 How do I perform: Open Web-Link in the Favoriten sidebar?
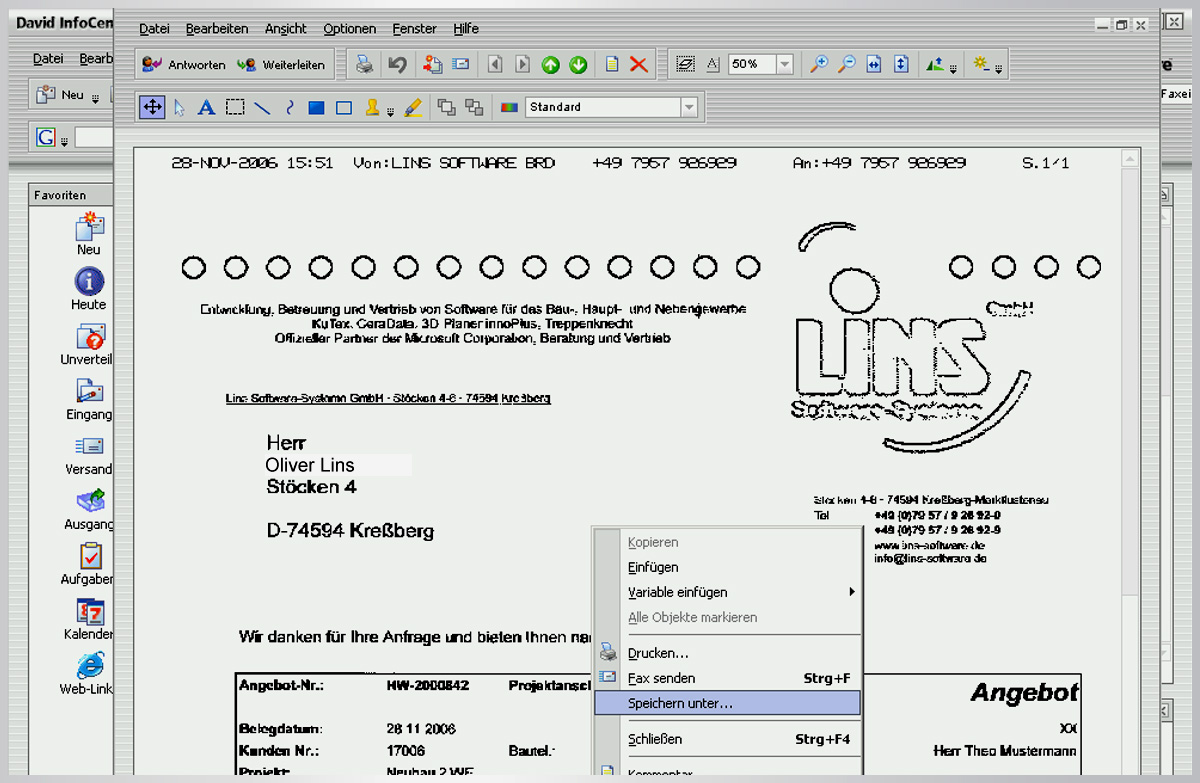(x=89, y=673)
